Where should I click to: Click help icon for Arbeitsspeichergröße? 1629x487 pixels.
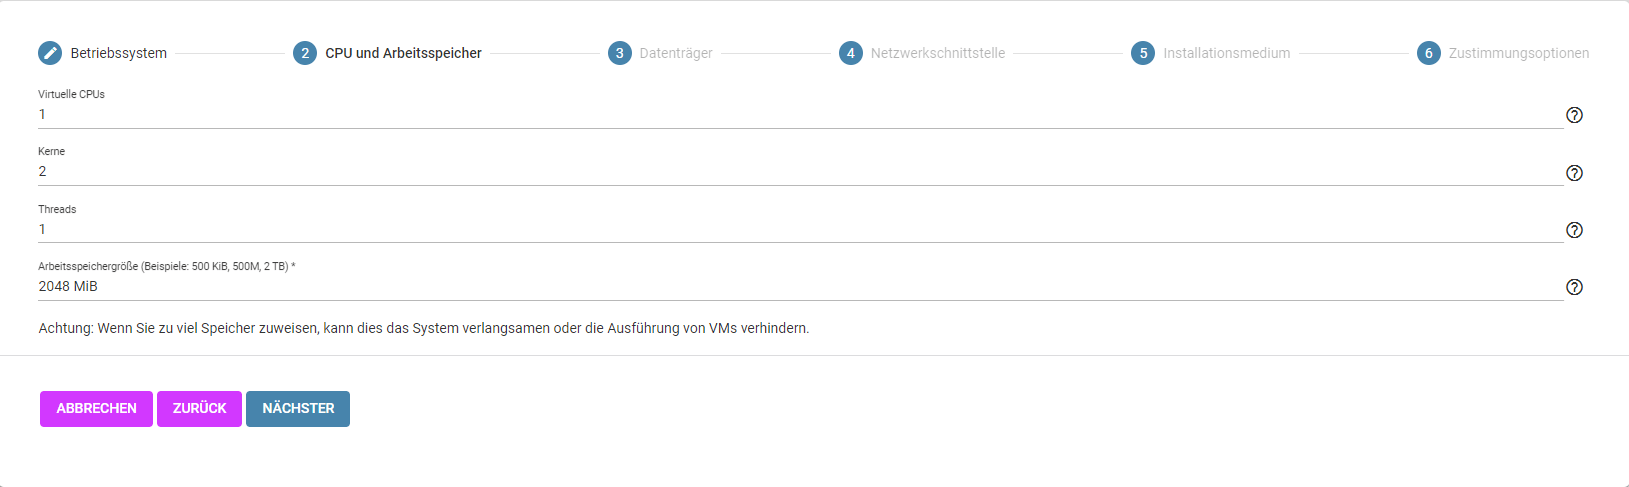tap(1574, 287)
